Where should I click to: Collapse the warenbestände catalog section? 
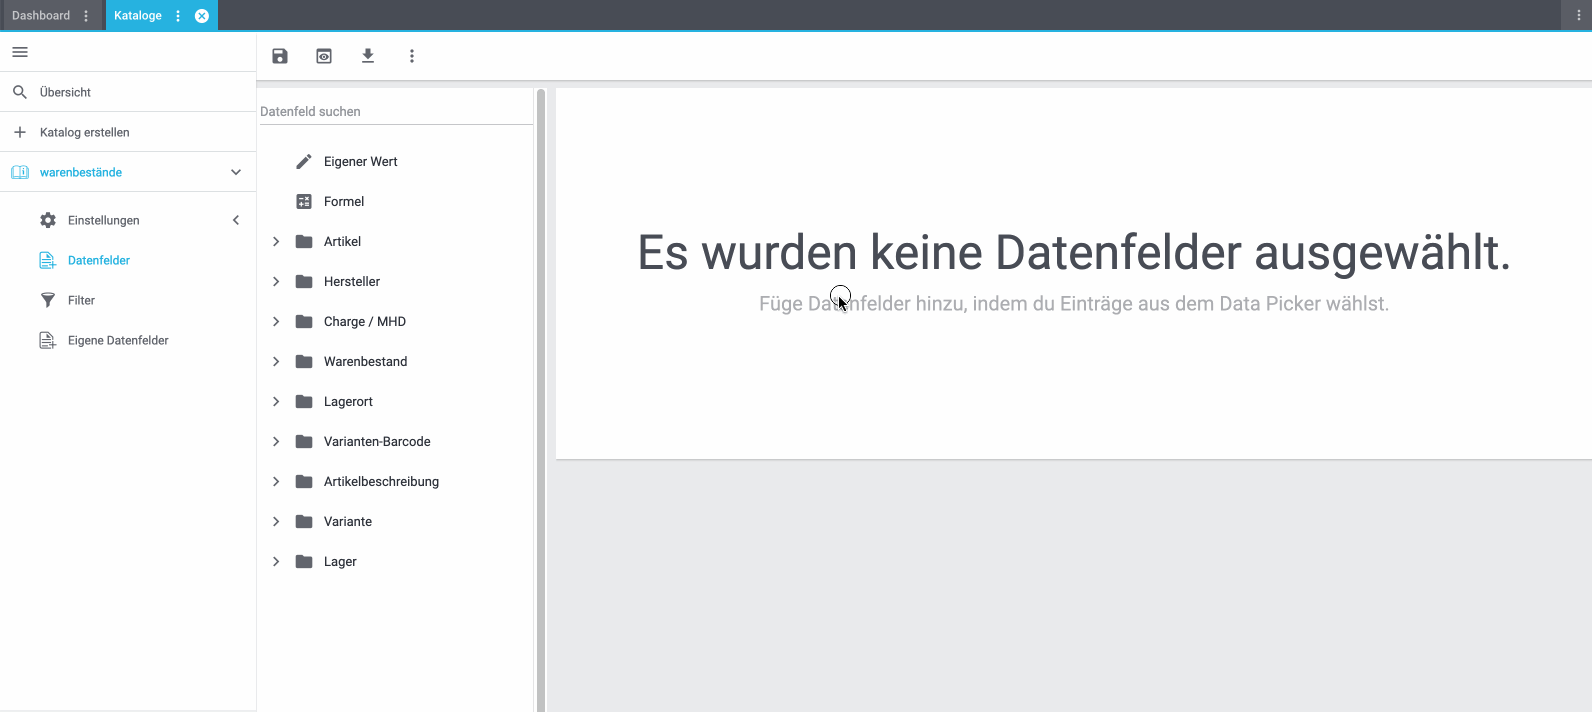tap(236, 172)
